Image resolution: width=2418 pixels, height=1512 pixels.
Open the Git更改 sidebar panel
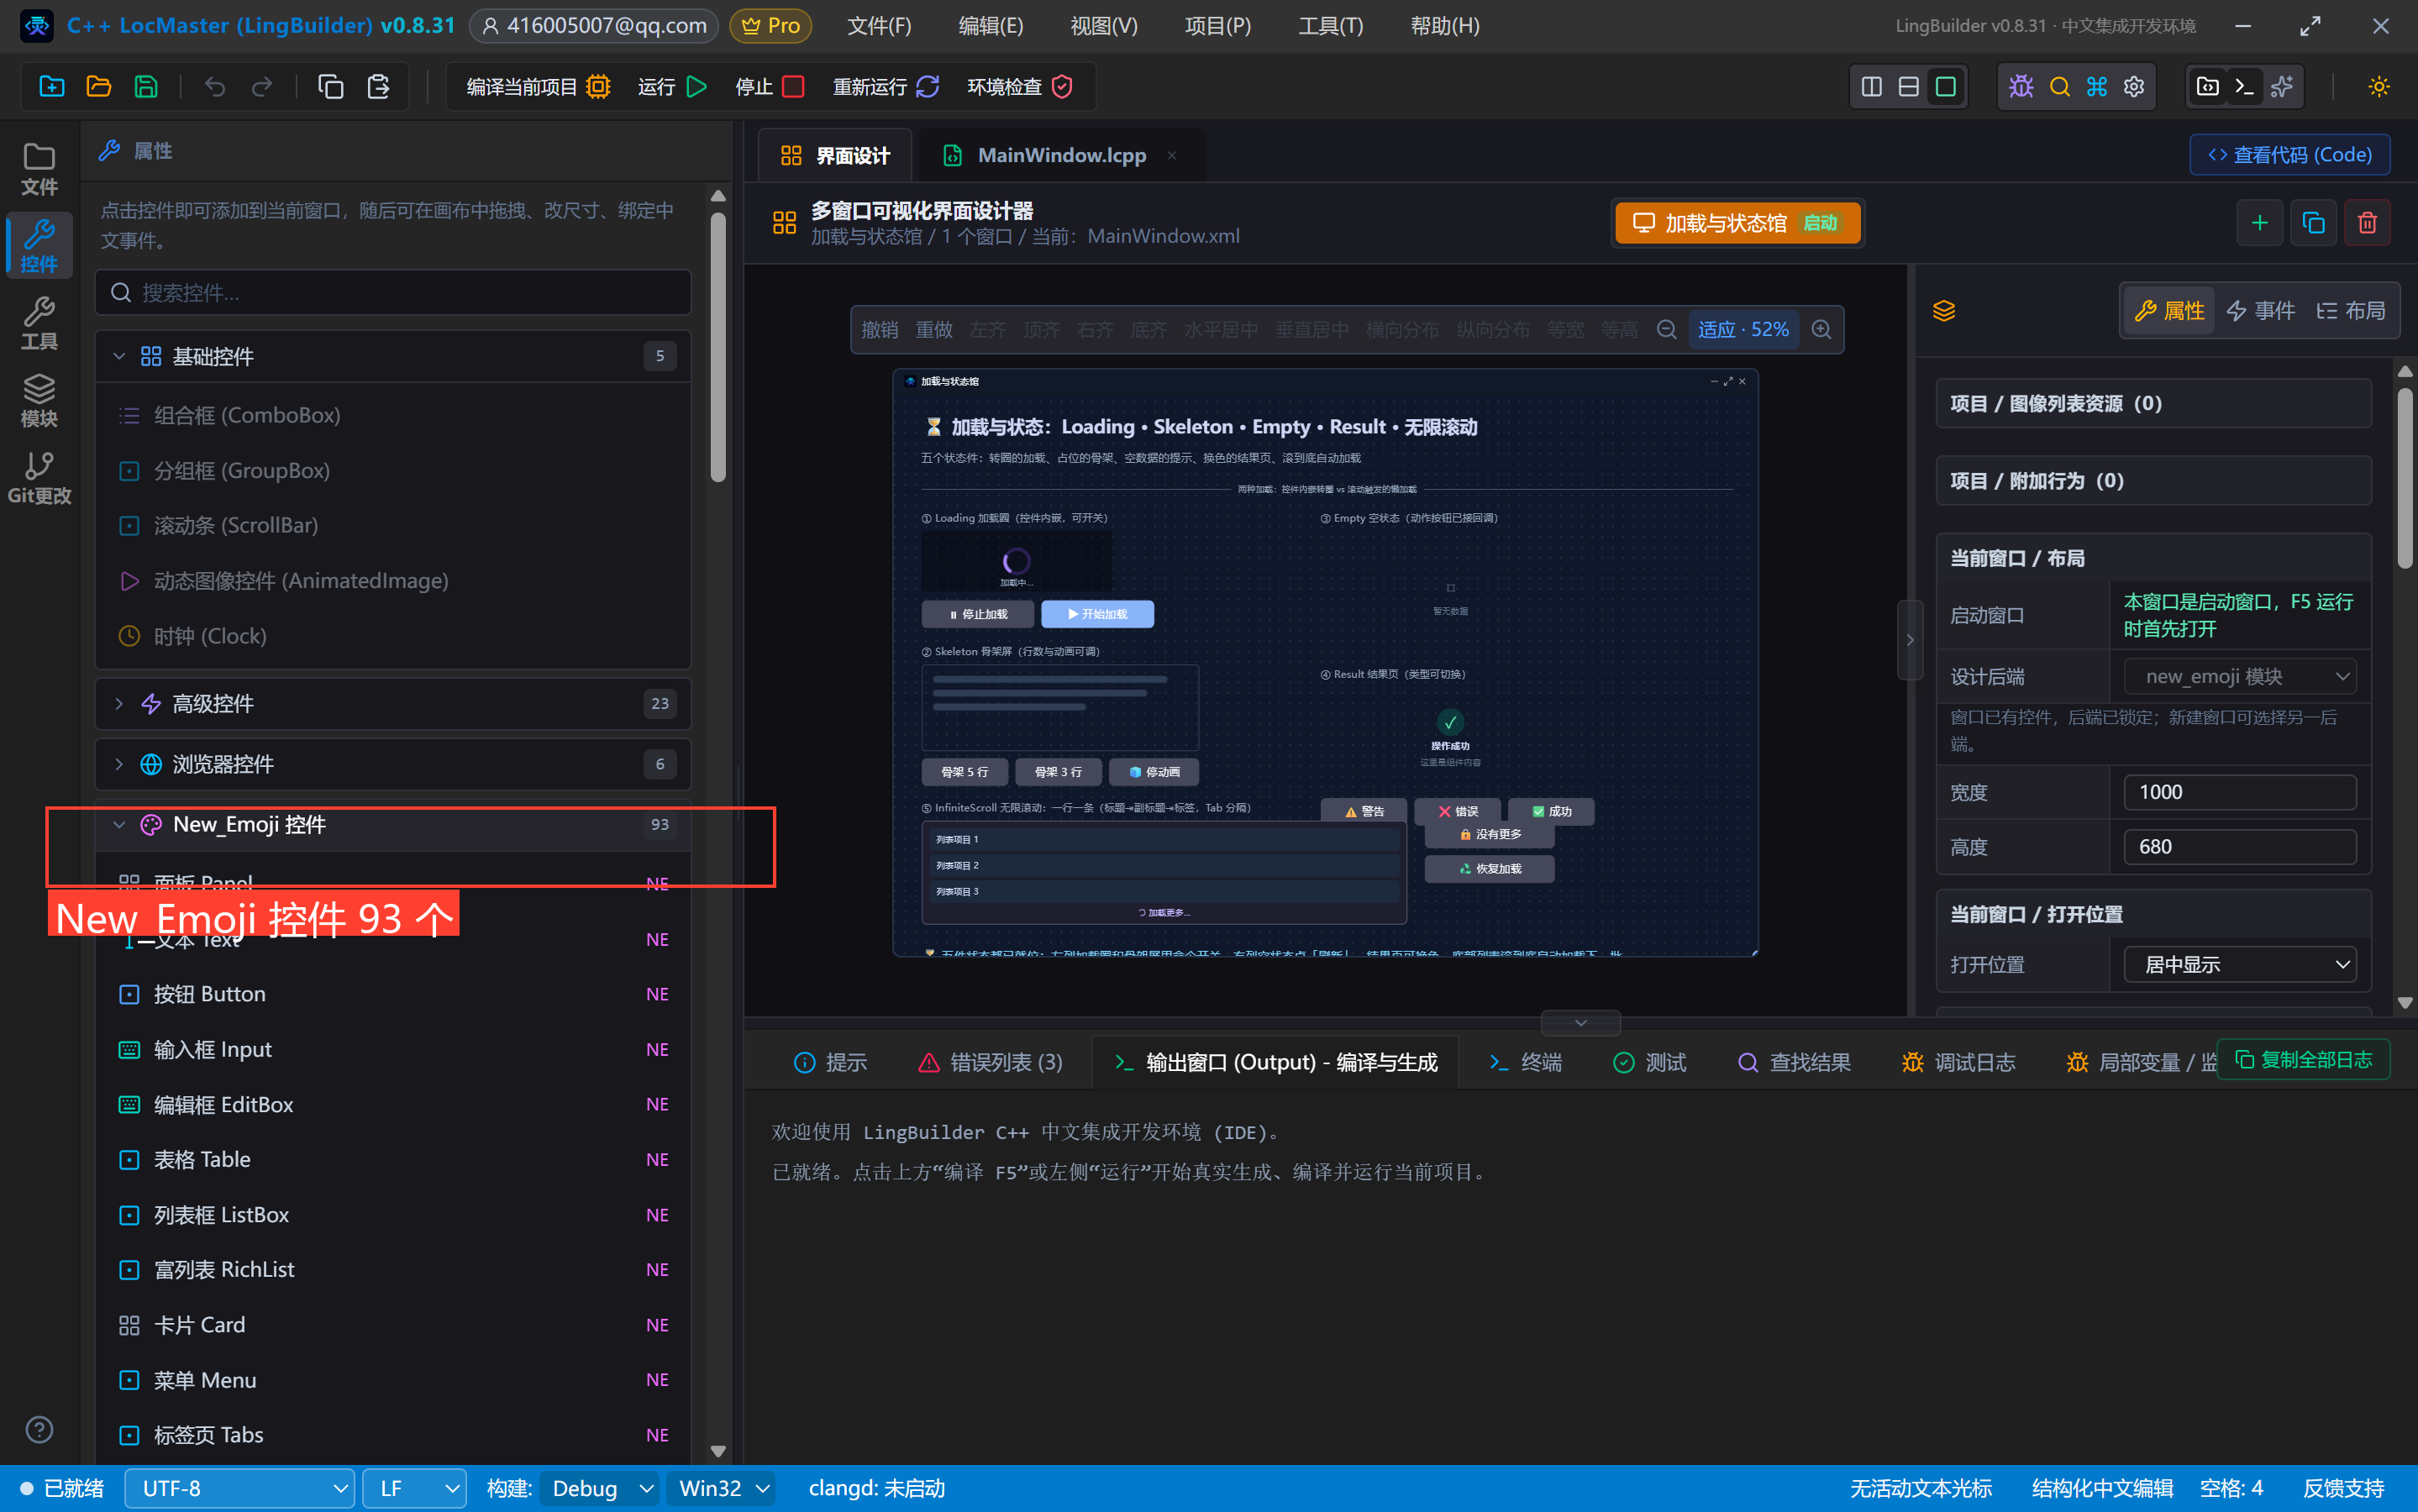pyautogui.click(x=39, y=477)
